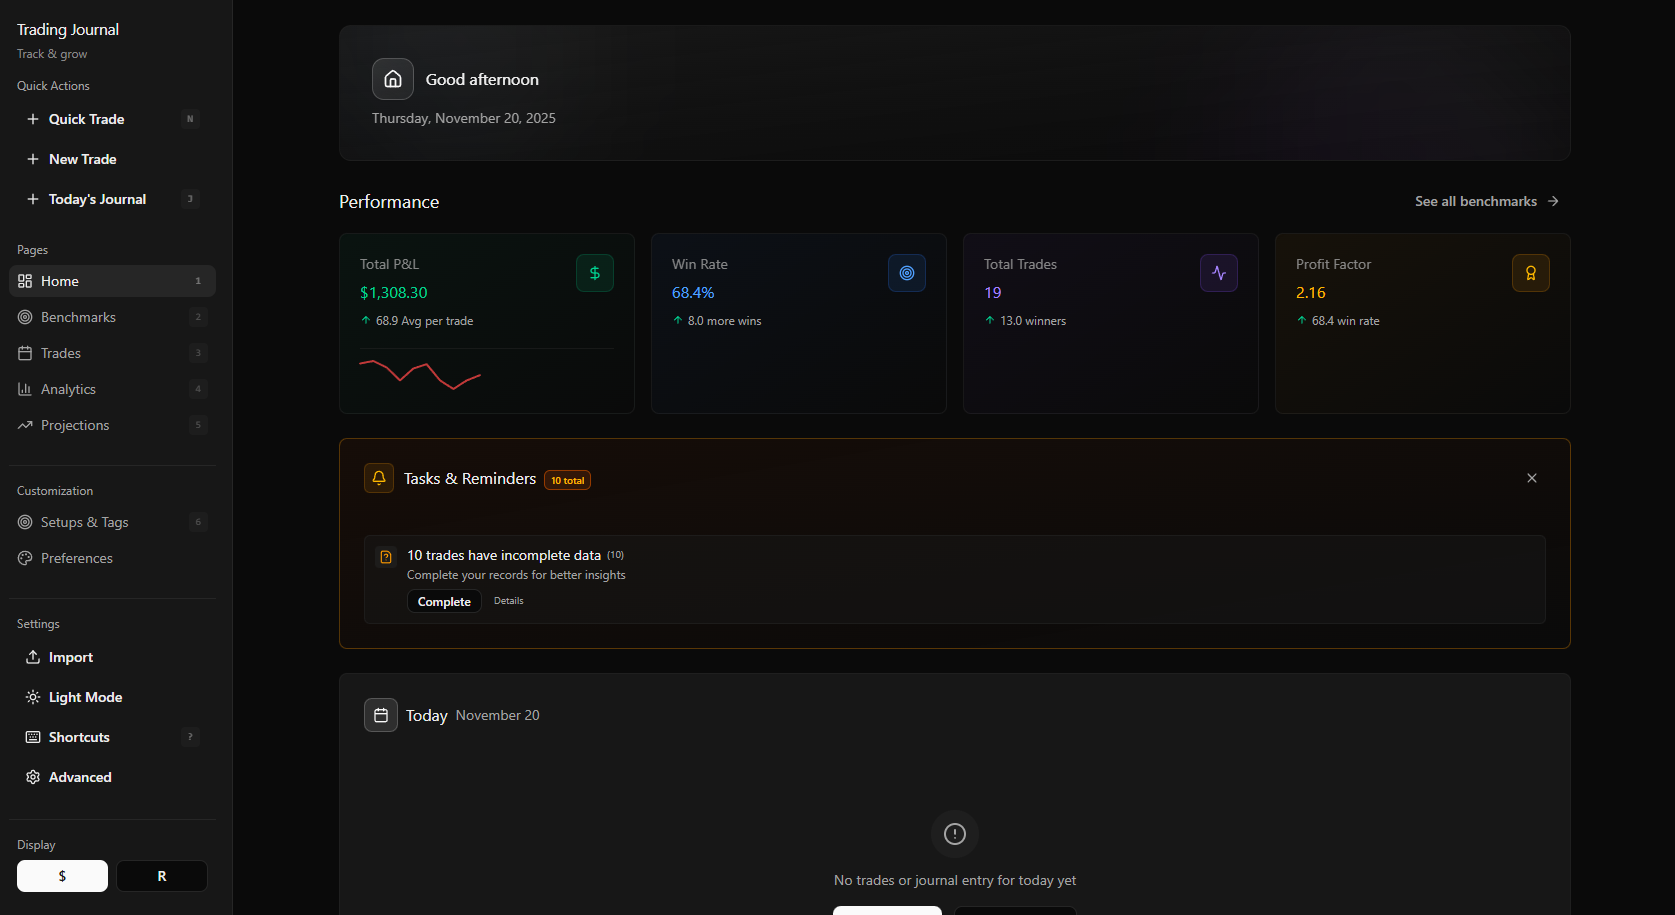Dismiss the Tasks & Reminders panel
1675x915 pixels.
point(1532,478)
